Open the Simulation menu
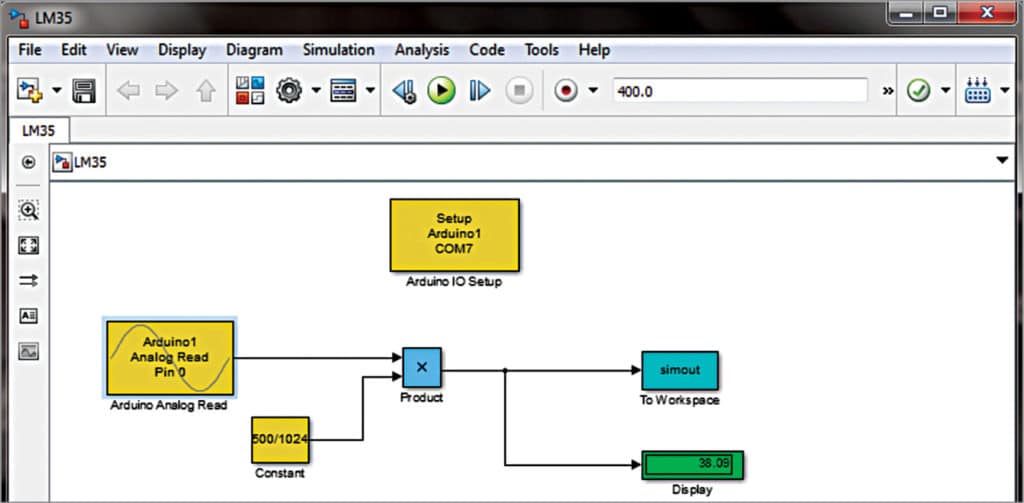1024x503 pixels. (338, 50)
